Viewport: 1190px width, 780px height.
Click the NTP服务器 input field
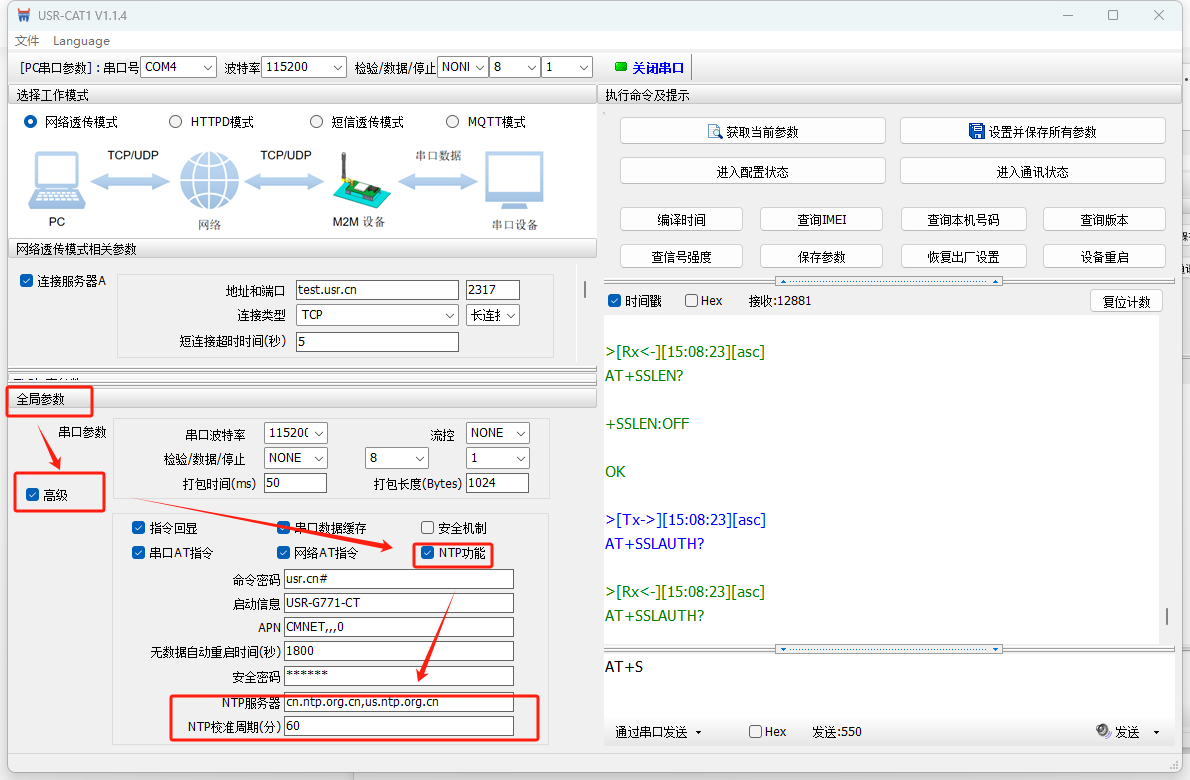tap(398, 702)
